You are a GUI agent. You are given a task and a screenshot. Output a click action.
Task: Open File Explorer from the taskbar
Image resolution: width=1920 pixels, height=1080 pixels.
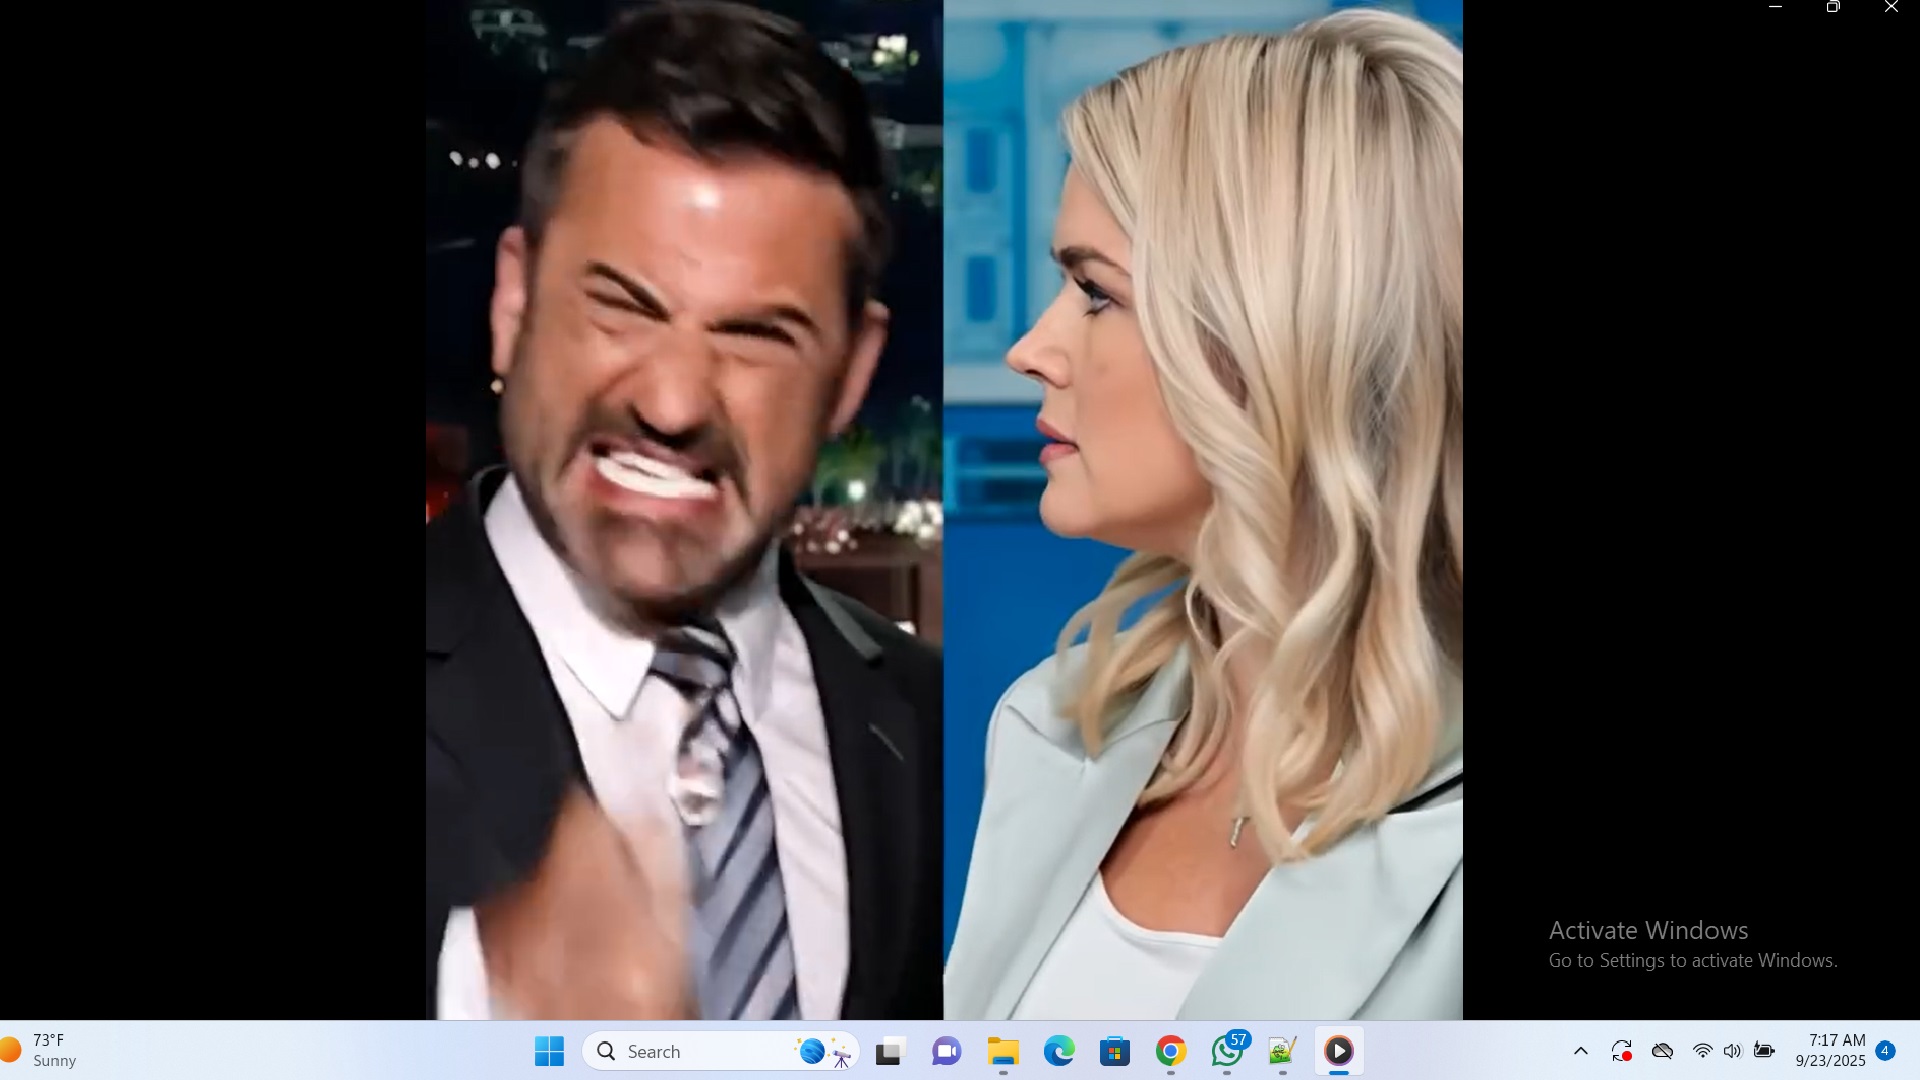1003,1051
